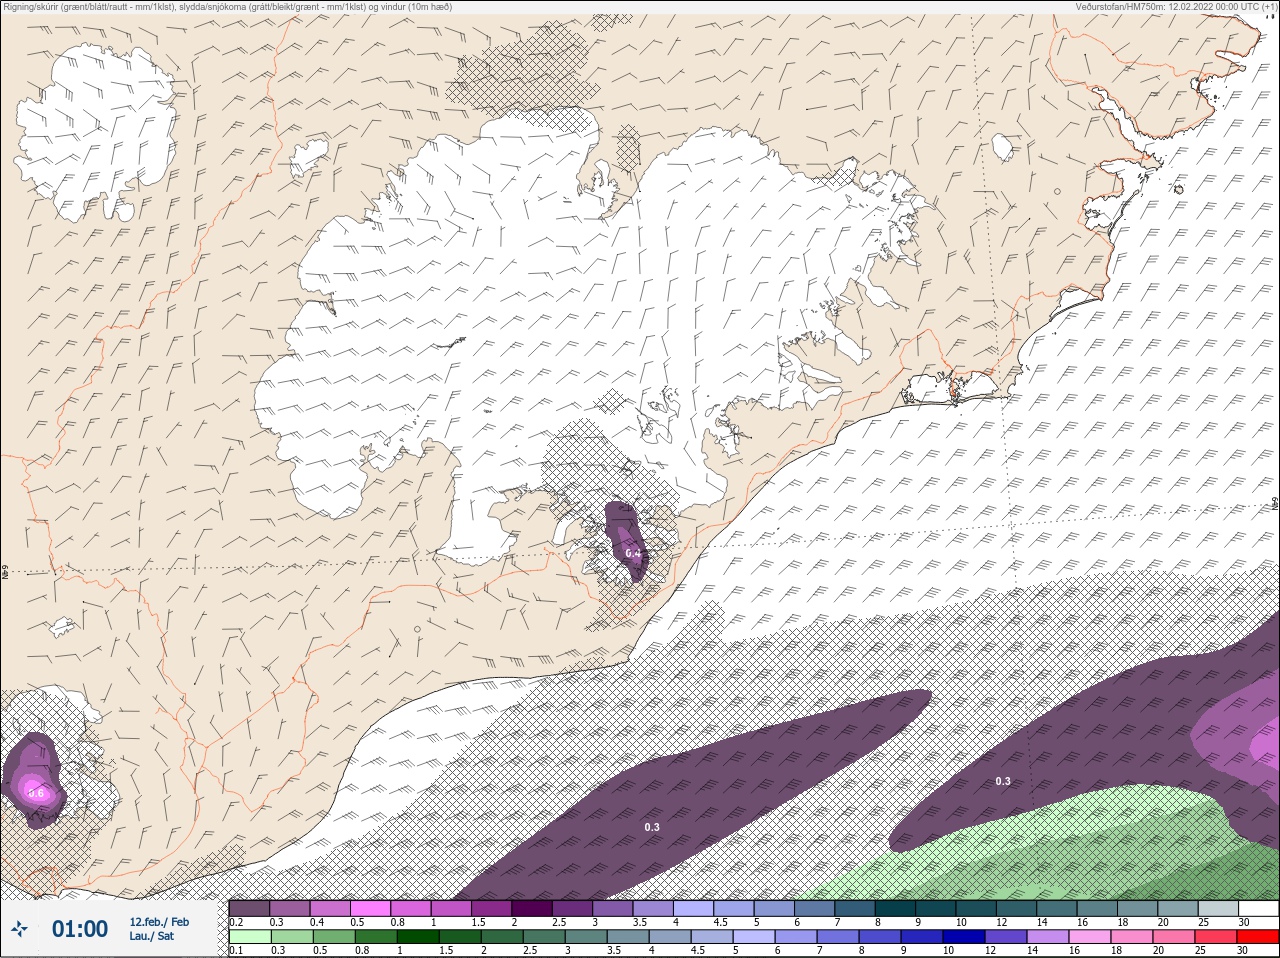Click the weekday text 'Lau./ Sat'
Viewport: 1280px width, 958px height.
click(x=151, y=936)
